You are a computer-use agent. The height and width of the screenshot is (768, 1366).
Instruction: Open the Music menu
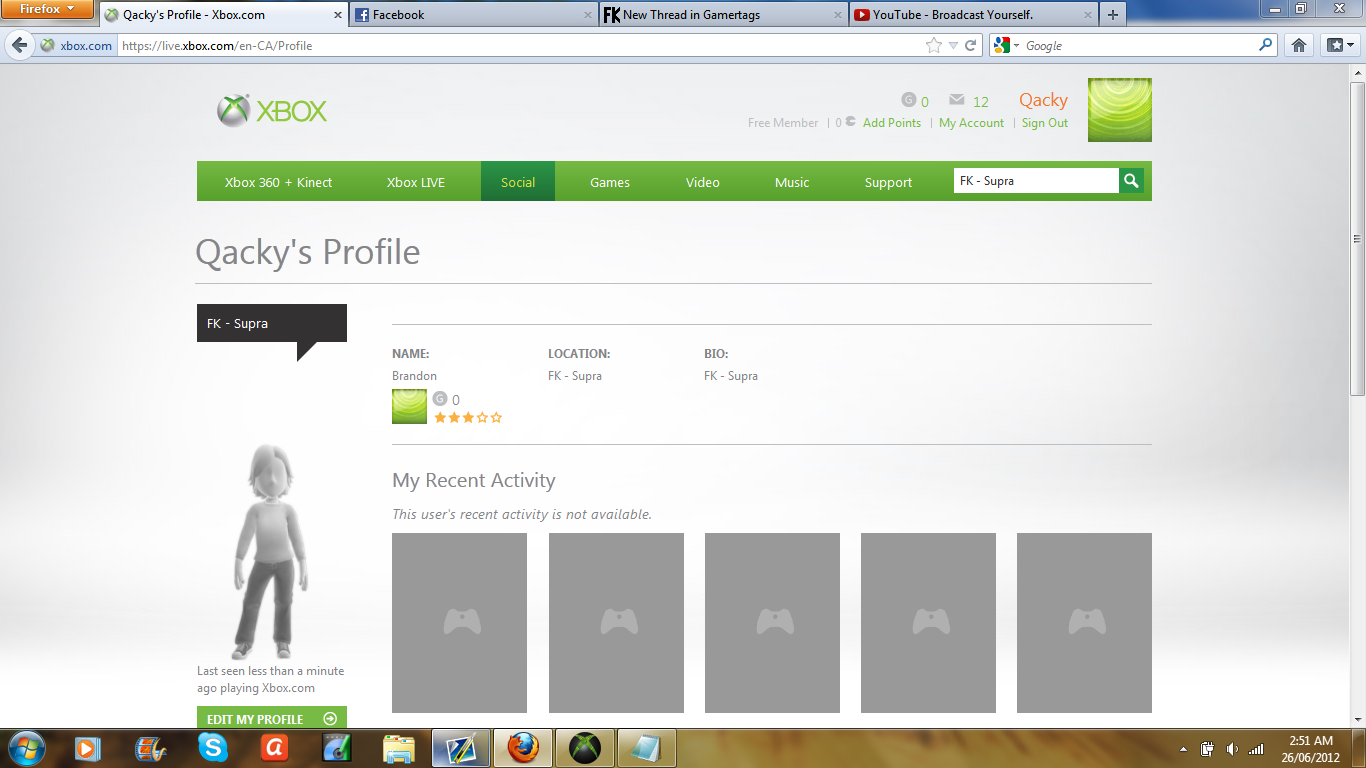tap(792, 182)
